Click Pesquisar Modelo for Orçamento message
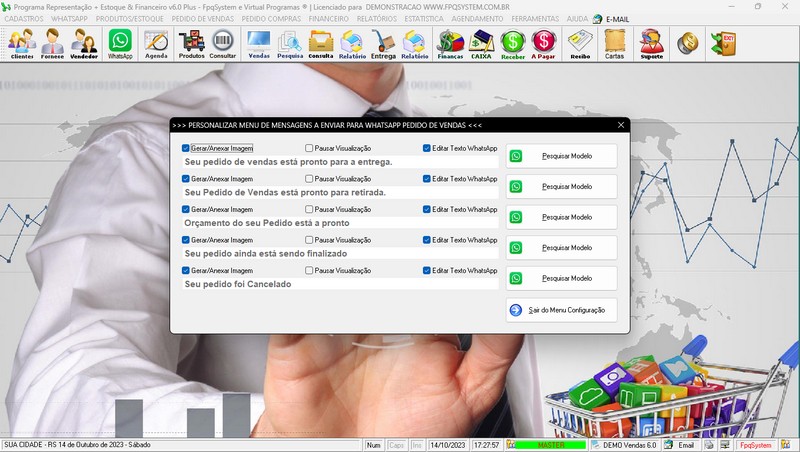This screenshot has width=800, height=452. [x=562, y=217]
